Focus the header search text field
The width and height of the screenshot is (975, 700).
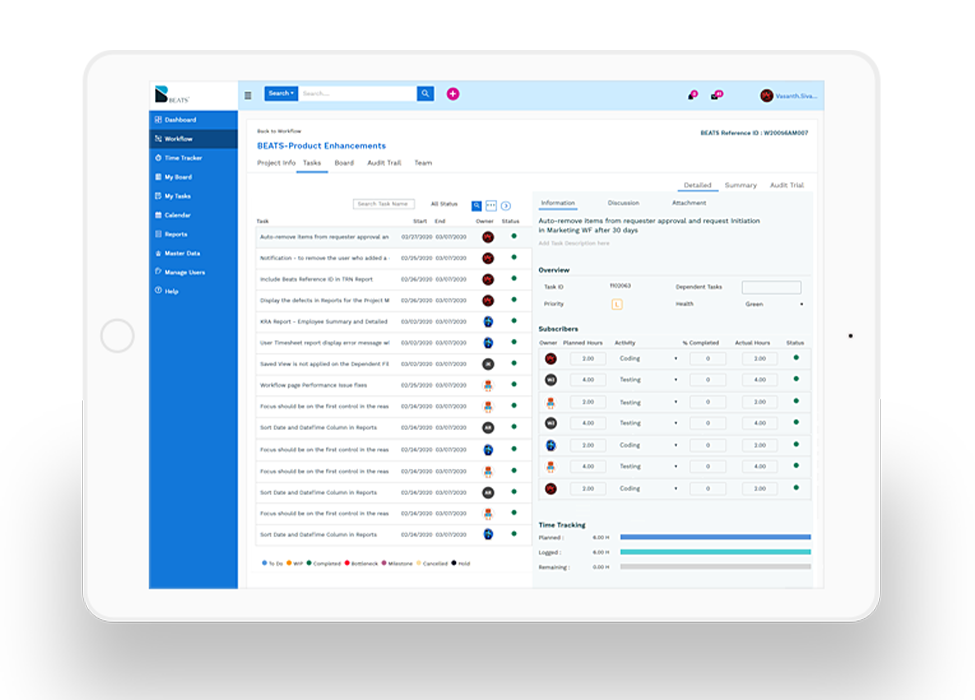[358, 94]
